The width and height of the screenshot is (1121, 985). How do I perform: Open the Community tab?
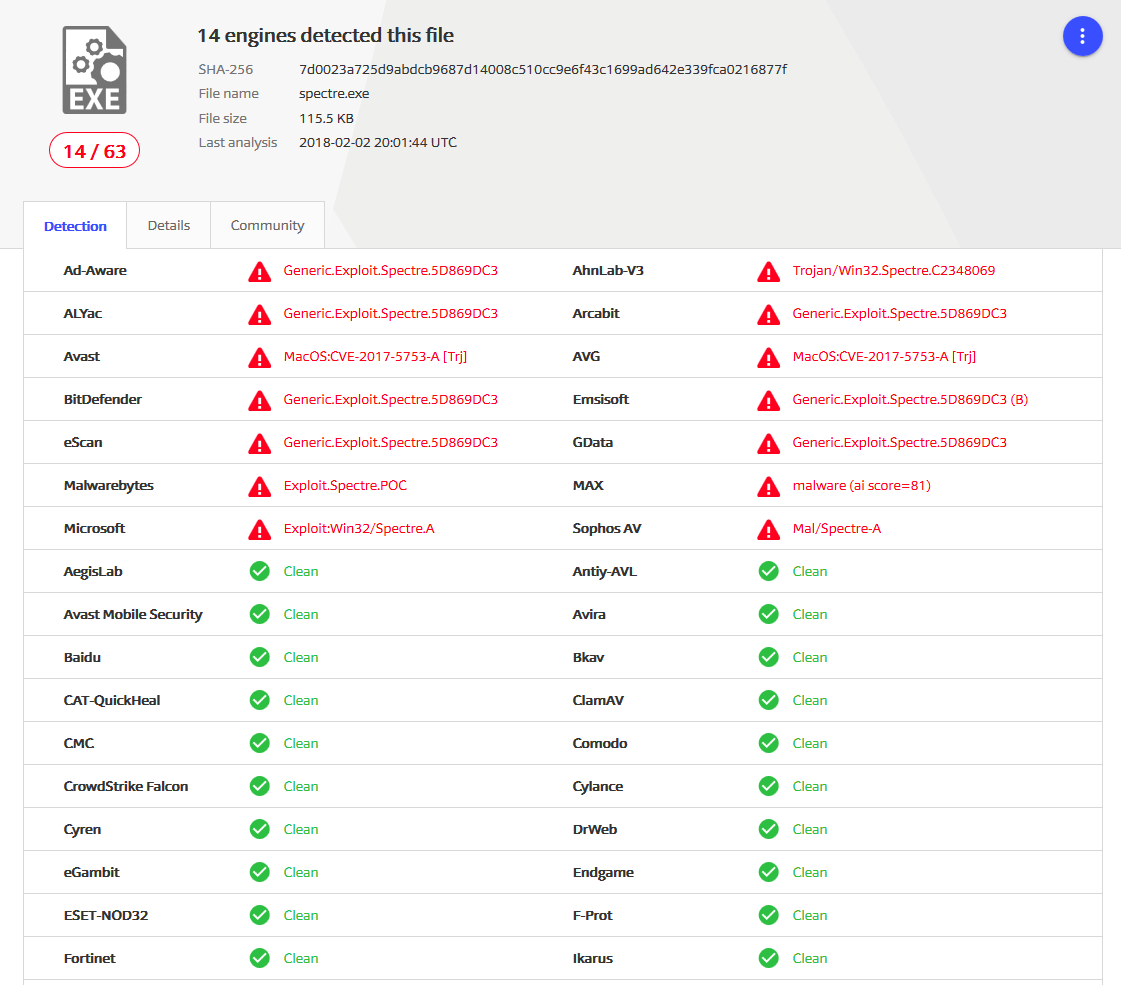267,225
